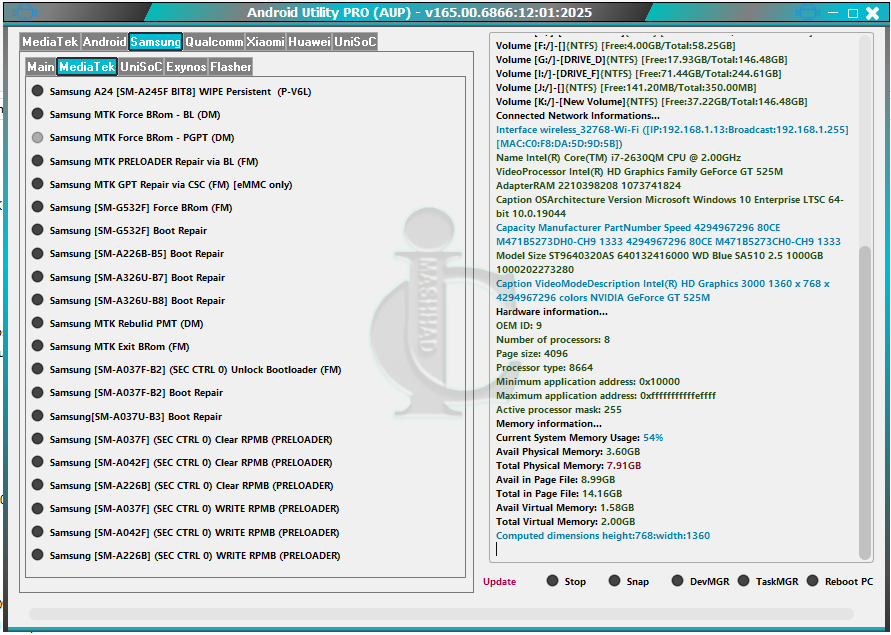Click the Reboot PC button
This screenshot has height=635, width=891.
tap(839, 582)
